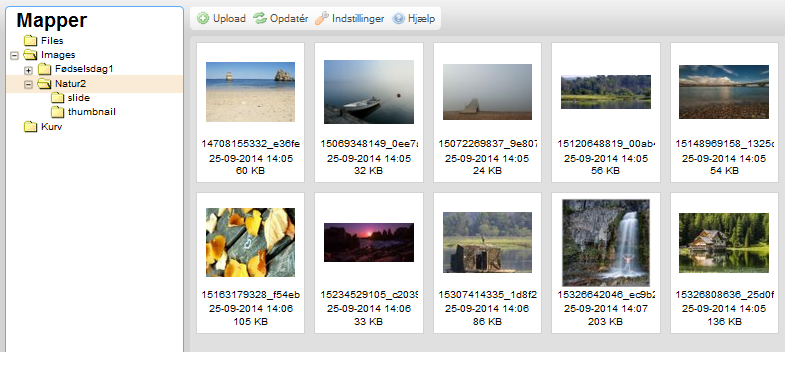801x387 pixels.
Task: Click the file name 15072269837_9e807
Action: [x=487, y=144]
